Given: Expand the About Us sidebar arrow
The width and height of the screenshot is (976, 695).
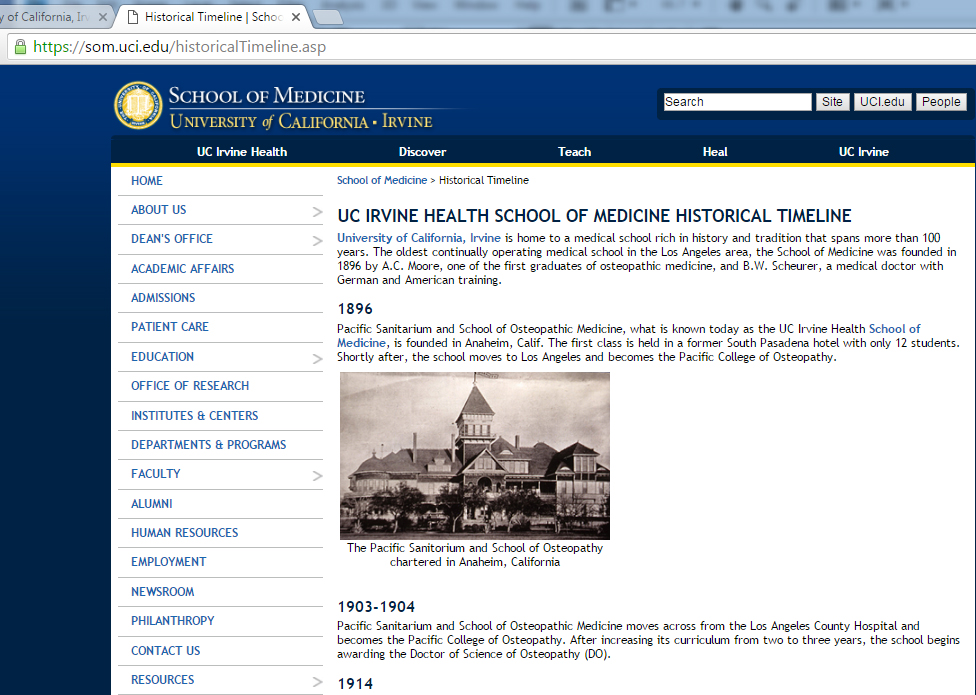Looking at the screenshot, I should point(317,211).
